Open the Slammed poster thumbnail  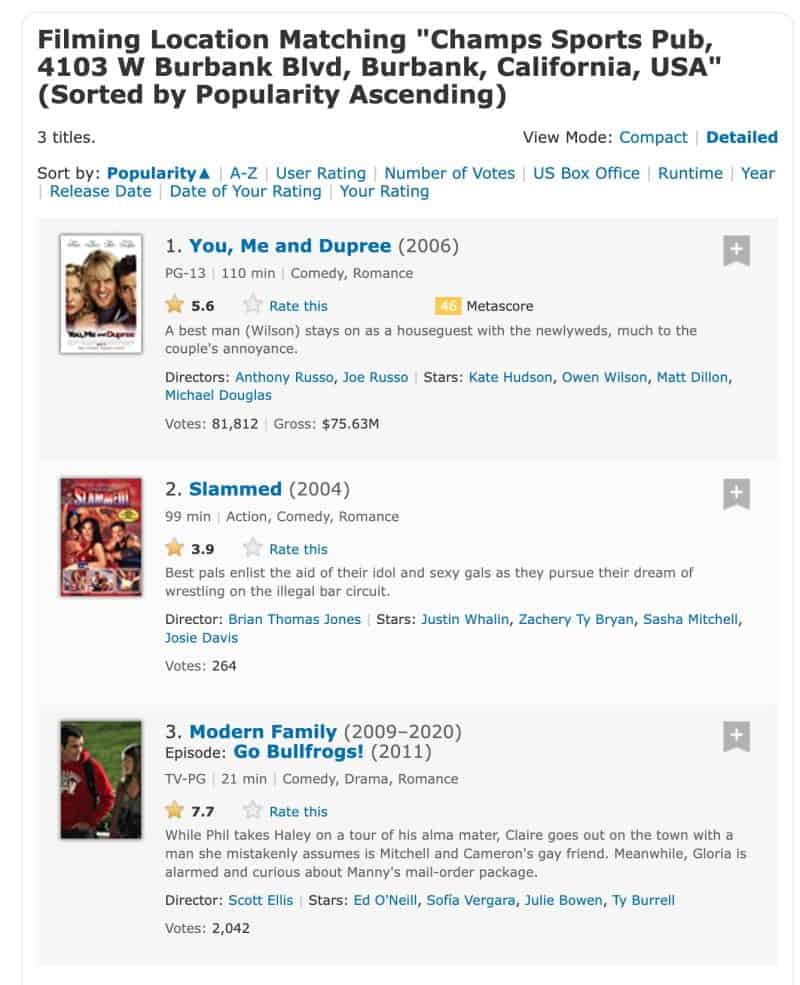pyautogui.click(x=101, y=537)
